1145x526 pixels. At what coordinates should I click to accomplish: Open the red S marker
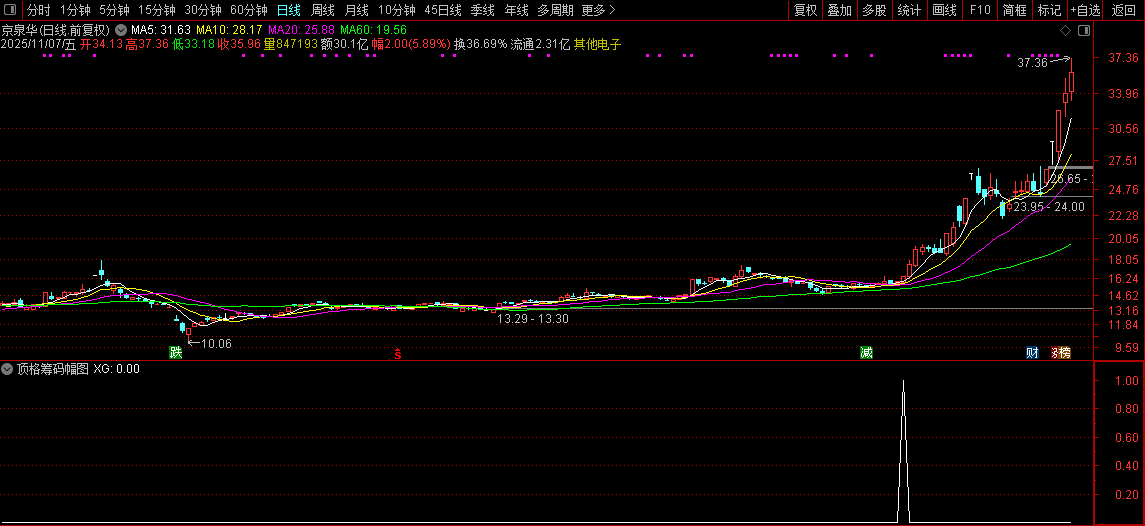[398, 354]
